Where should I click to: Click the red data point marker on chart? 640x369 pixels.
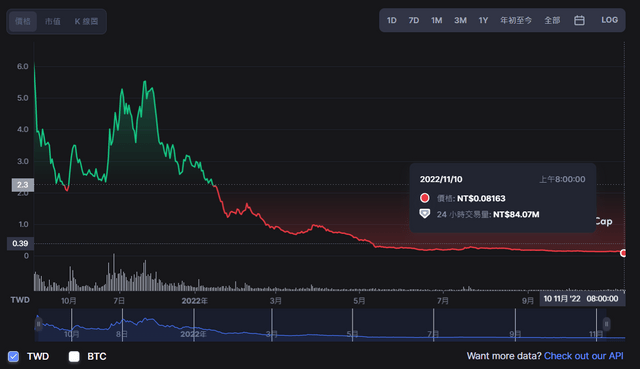click(623, 253)
